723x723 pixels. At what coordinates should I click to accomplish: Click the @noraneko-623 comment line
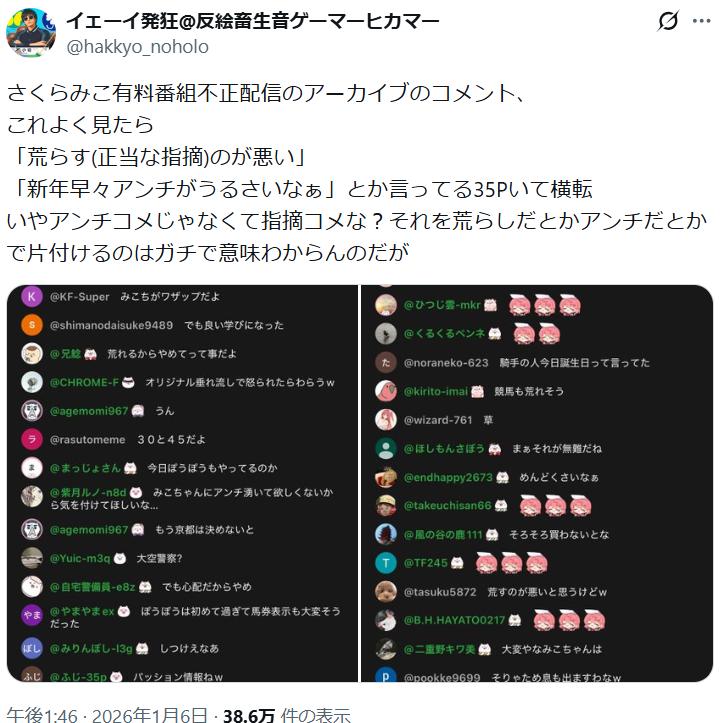point(527,363)
